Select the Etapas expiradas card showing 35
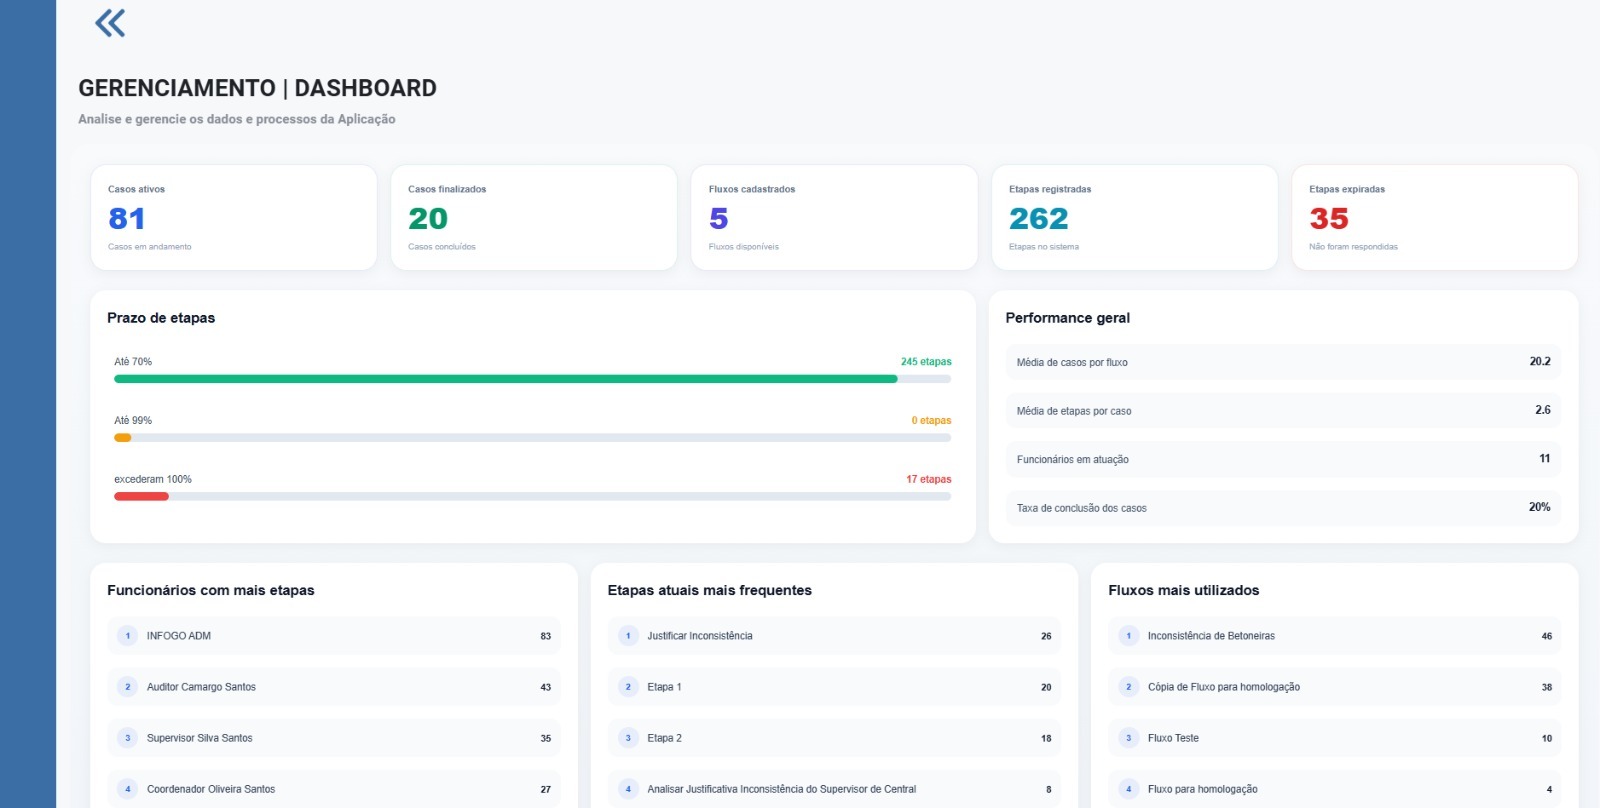This screenshot has height=808, width=1600. (1435, 218)
